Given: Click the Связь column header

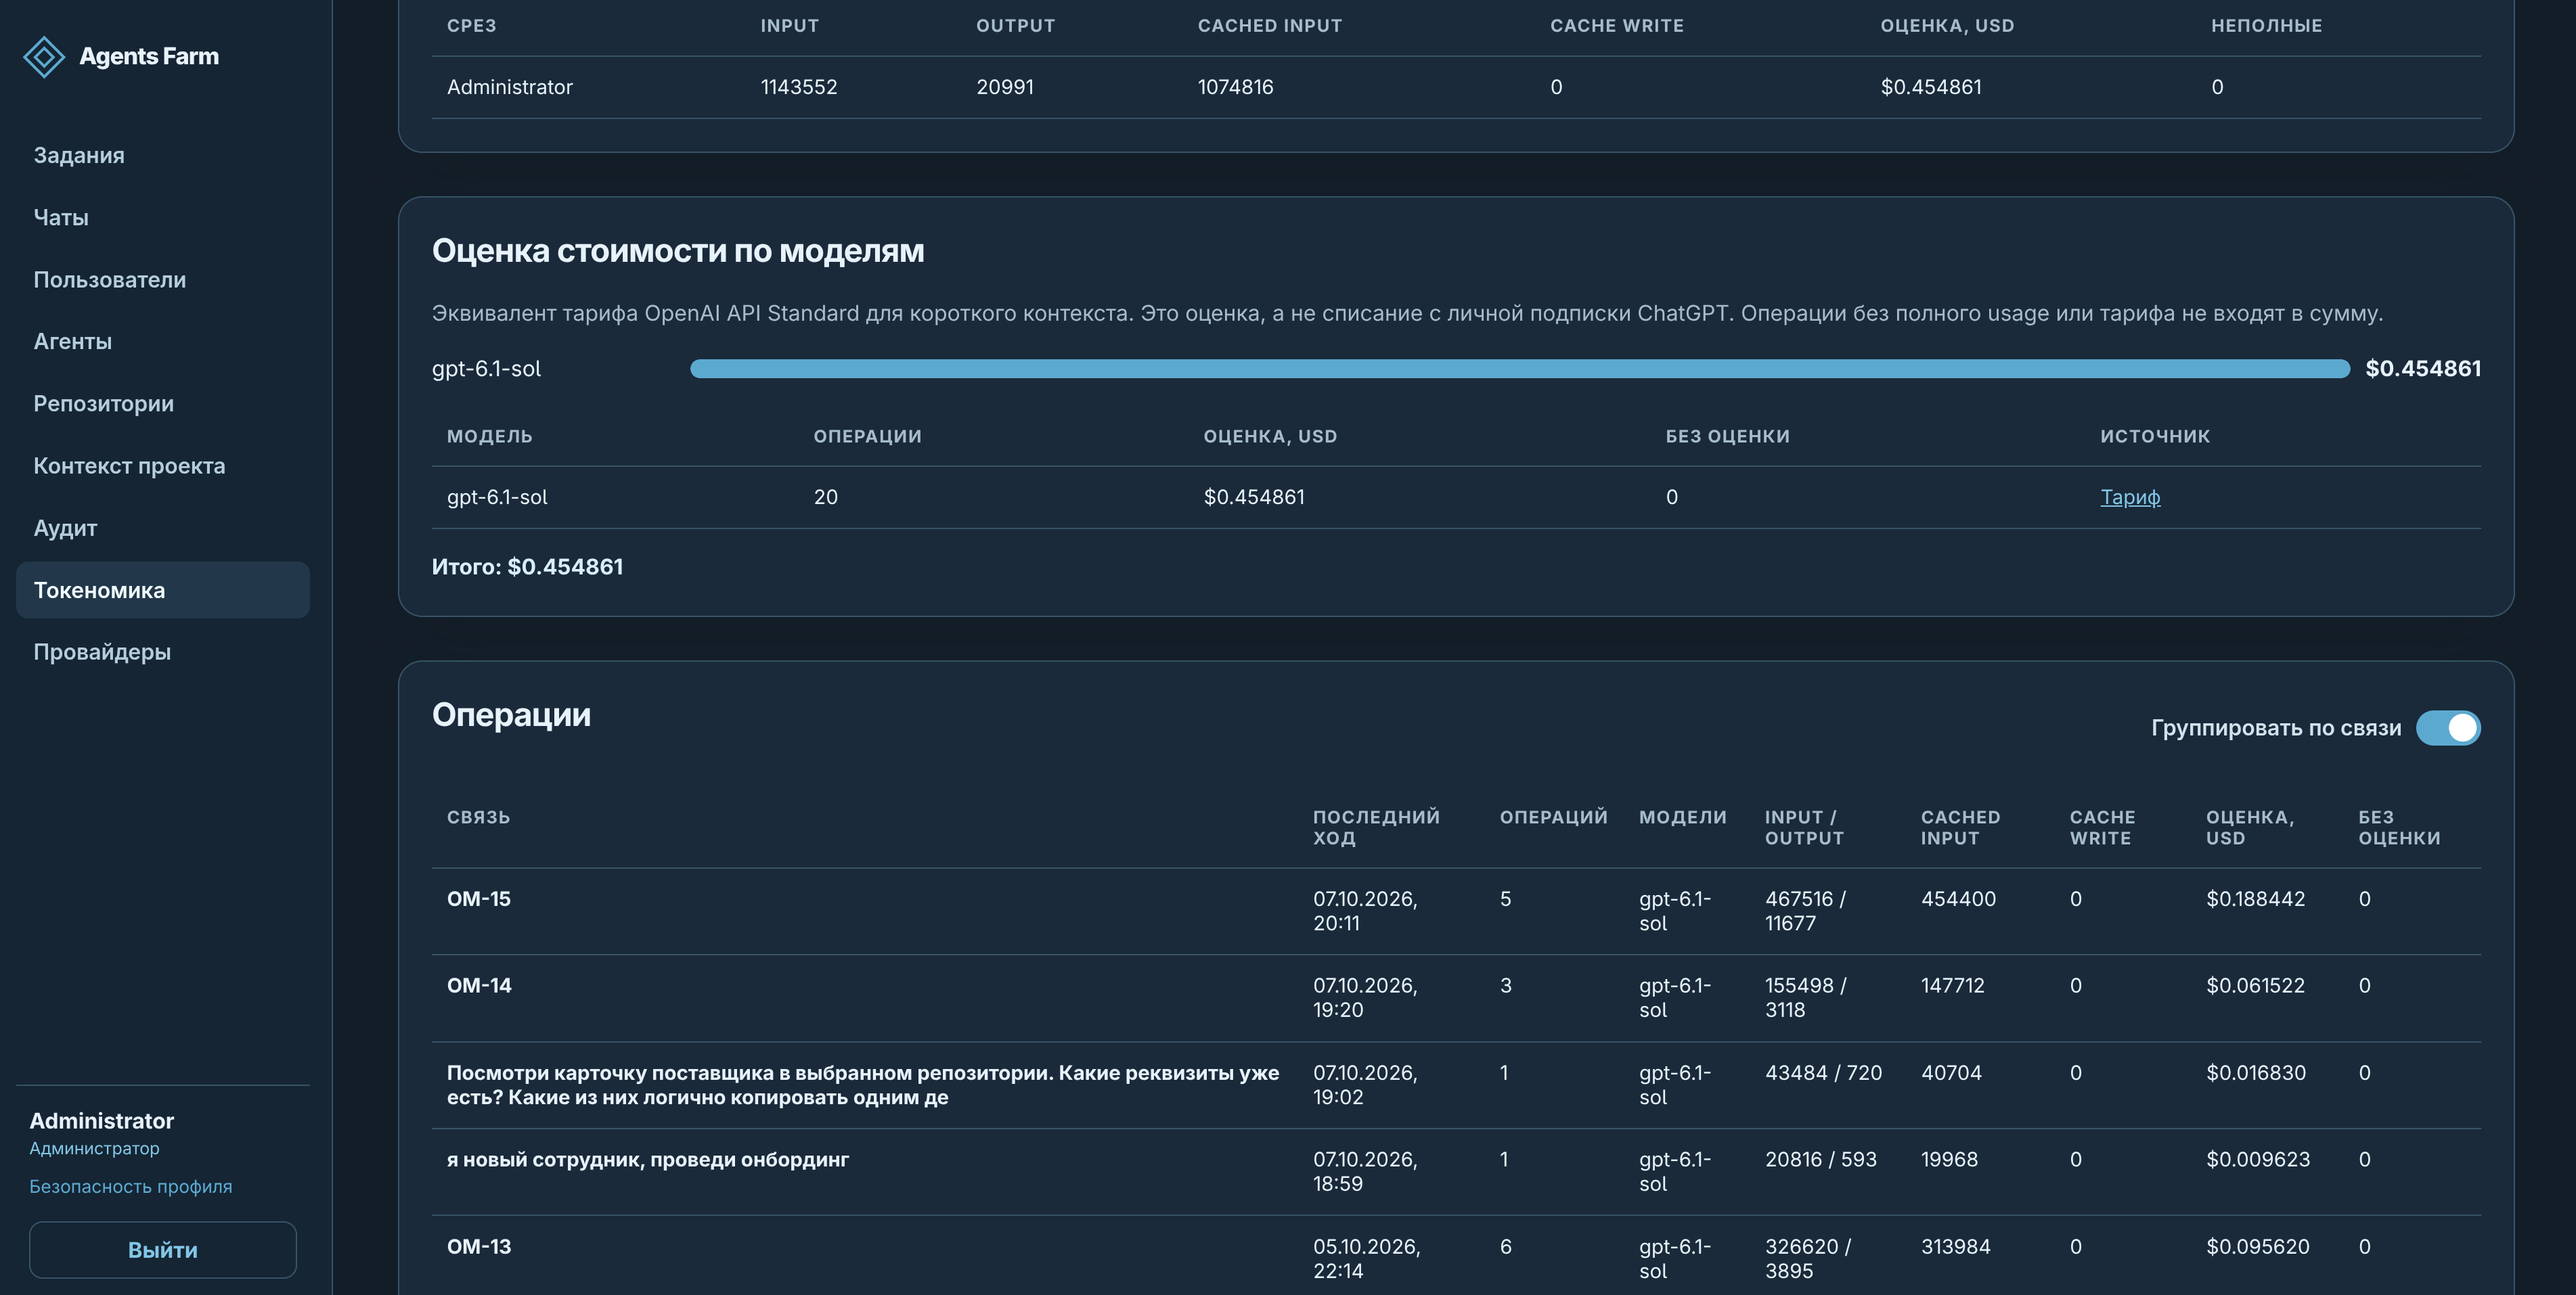Looking at the screenshot, I should pyautogui.click(x=478, y=817).
